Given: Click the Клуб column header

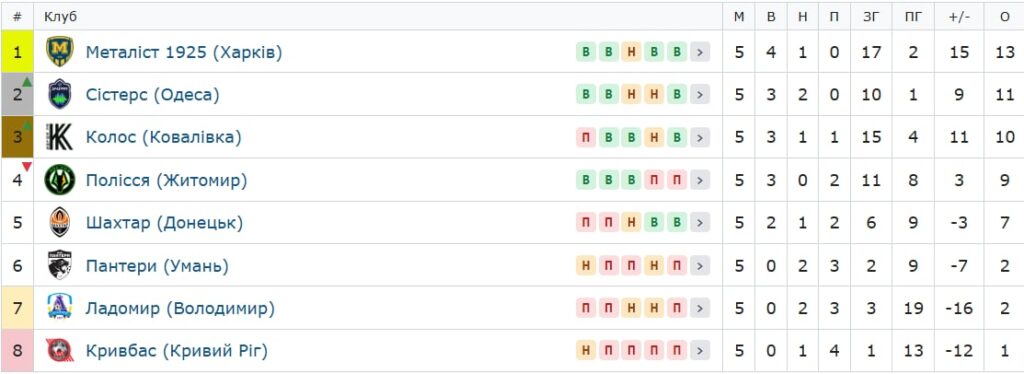Looking at the screenshot, I should click(x=61, y=17).
